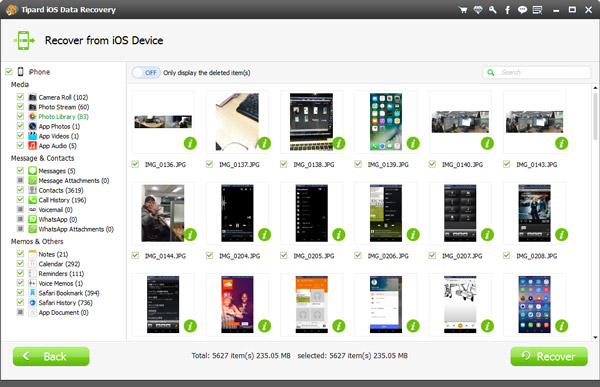The width and height of the screenshot is (600, 387).
Task: Show info for IMG_0138.JPG thumbnail
Action: pos(339,143)
